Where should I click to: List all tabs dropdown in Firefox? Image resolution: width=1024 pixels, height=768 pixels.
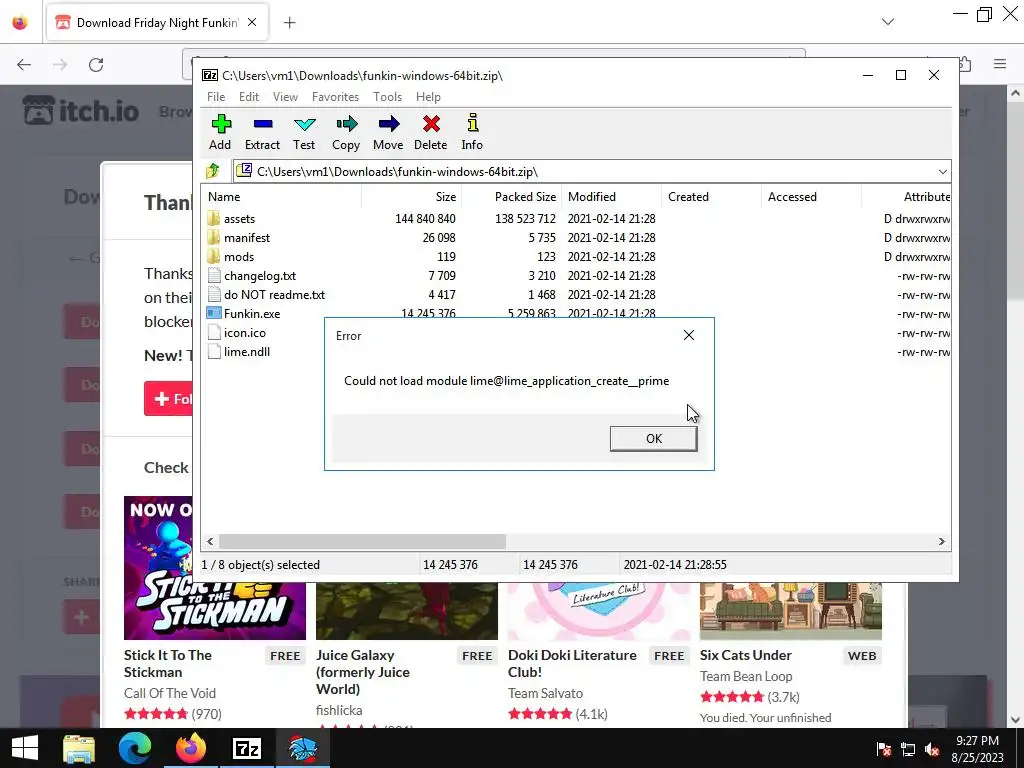pos(888,22)
